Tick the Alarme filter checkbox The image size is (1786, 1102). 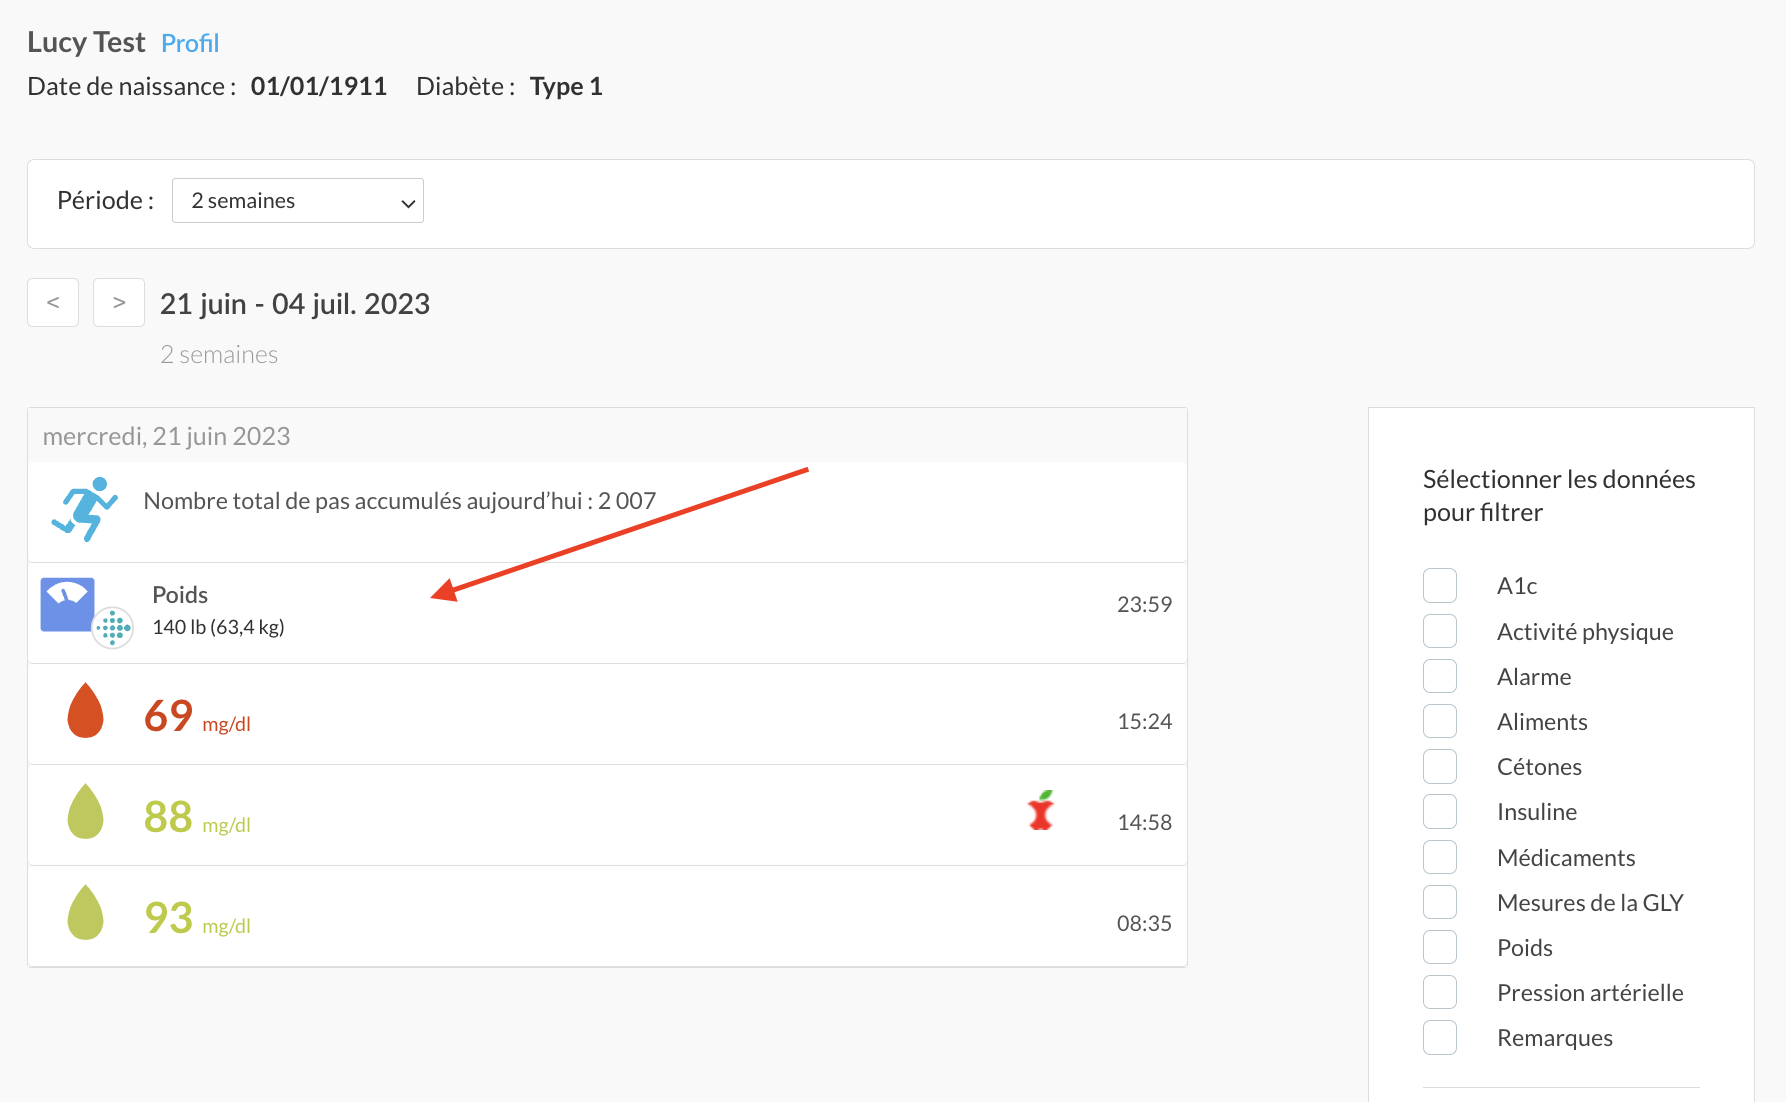1440,676
